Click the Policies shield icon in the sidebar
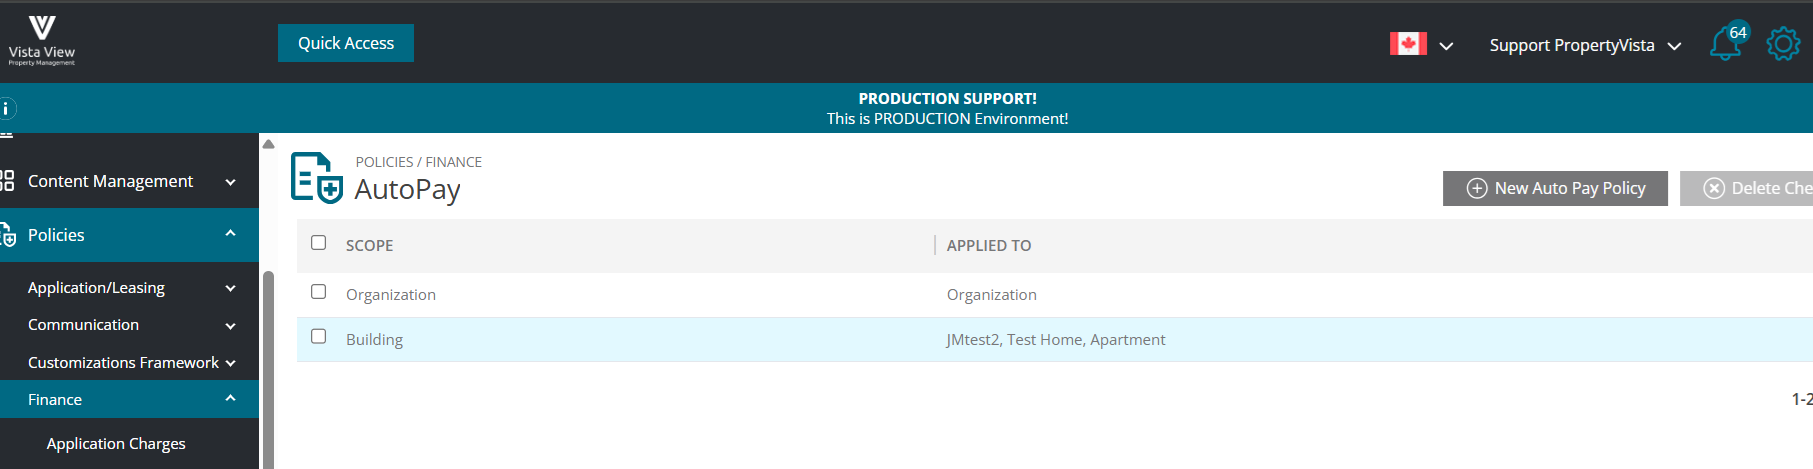 (8, 236)
